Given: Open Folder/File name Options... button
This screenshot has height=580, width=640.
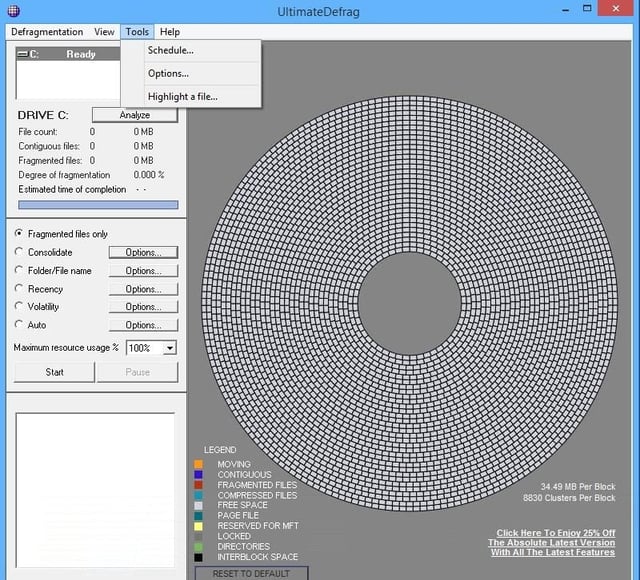Looking at the screenshot, I should pyautogui.click(x=143, y=271).
